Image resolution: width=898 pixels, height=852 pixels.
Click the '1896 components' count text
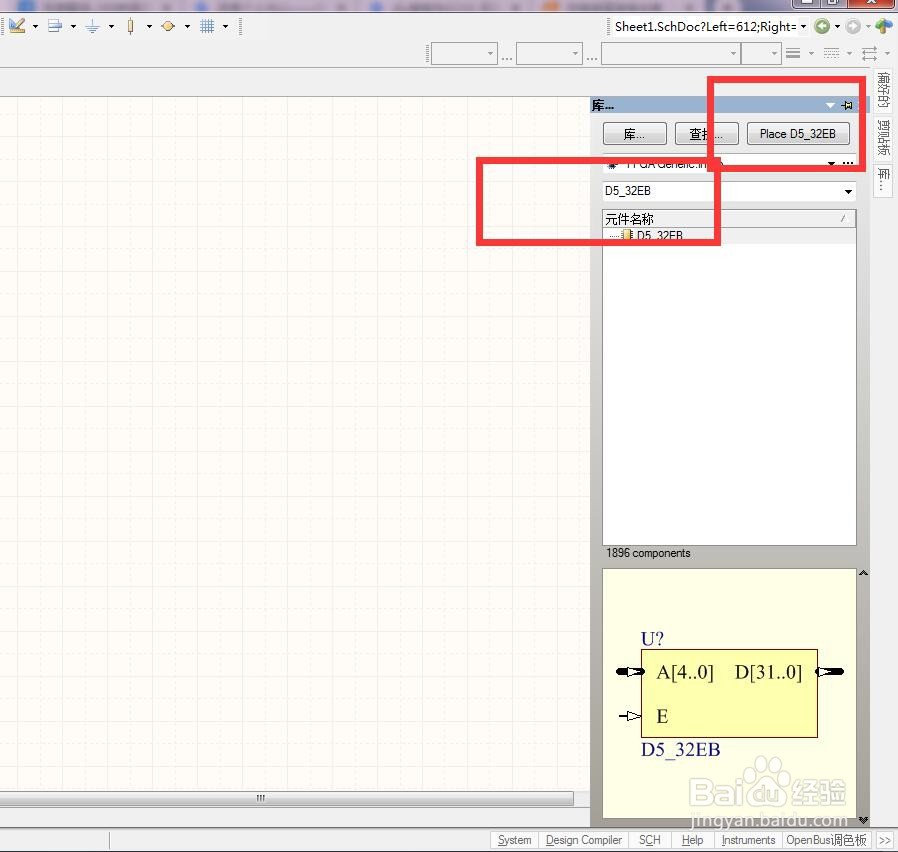[x=648, y=553]
